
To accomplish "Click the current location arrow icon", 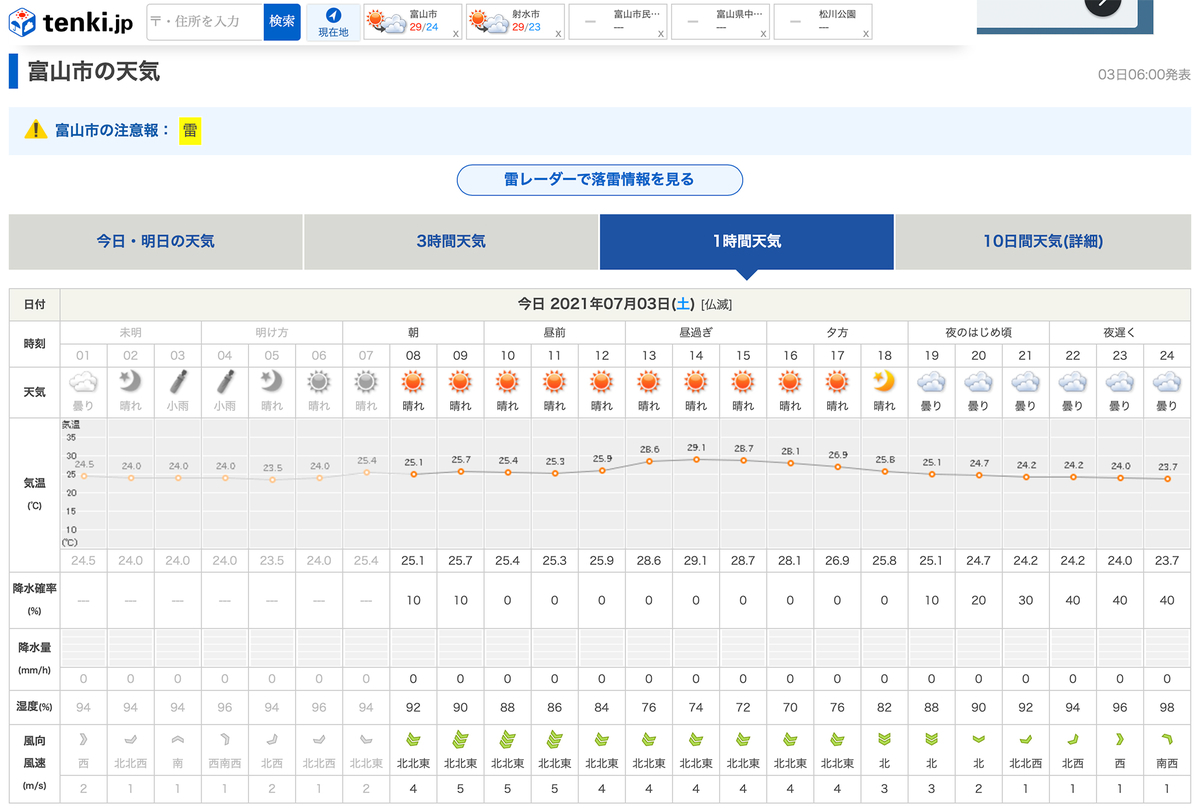I will [333, 15].
